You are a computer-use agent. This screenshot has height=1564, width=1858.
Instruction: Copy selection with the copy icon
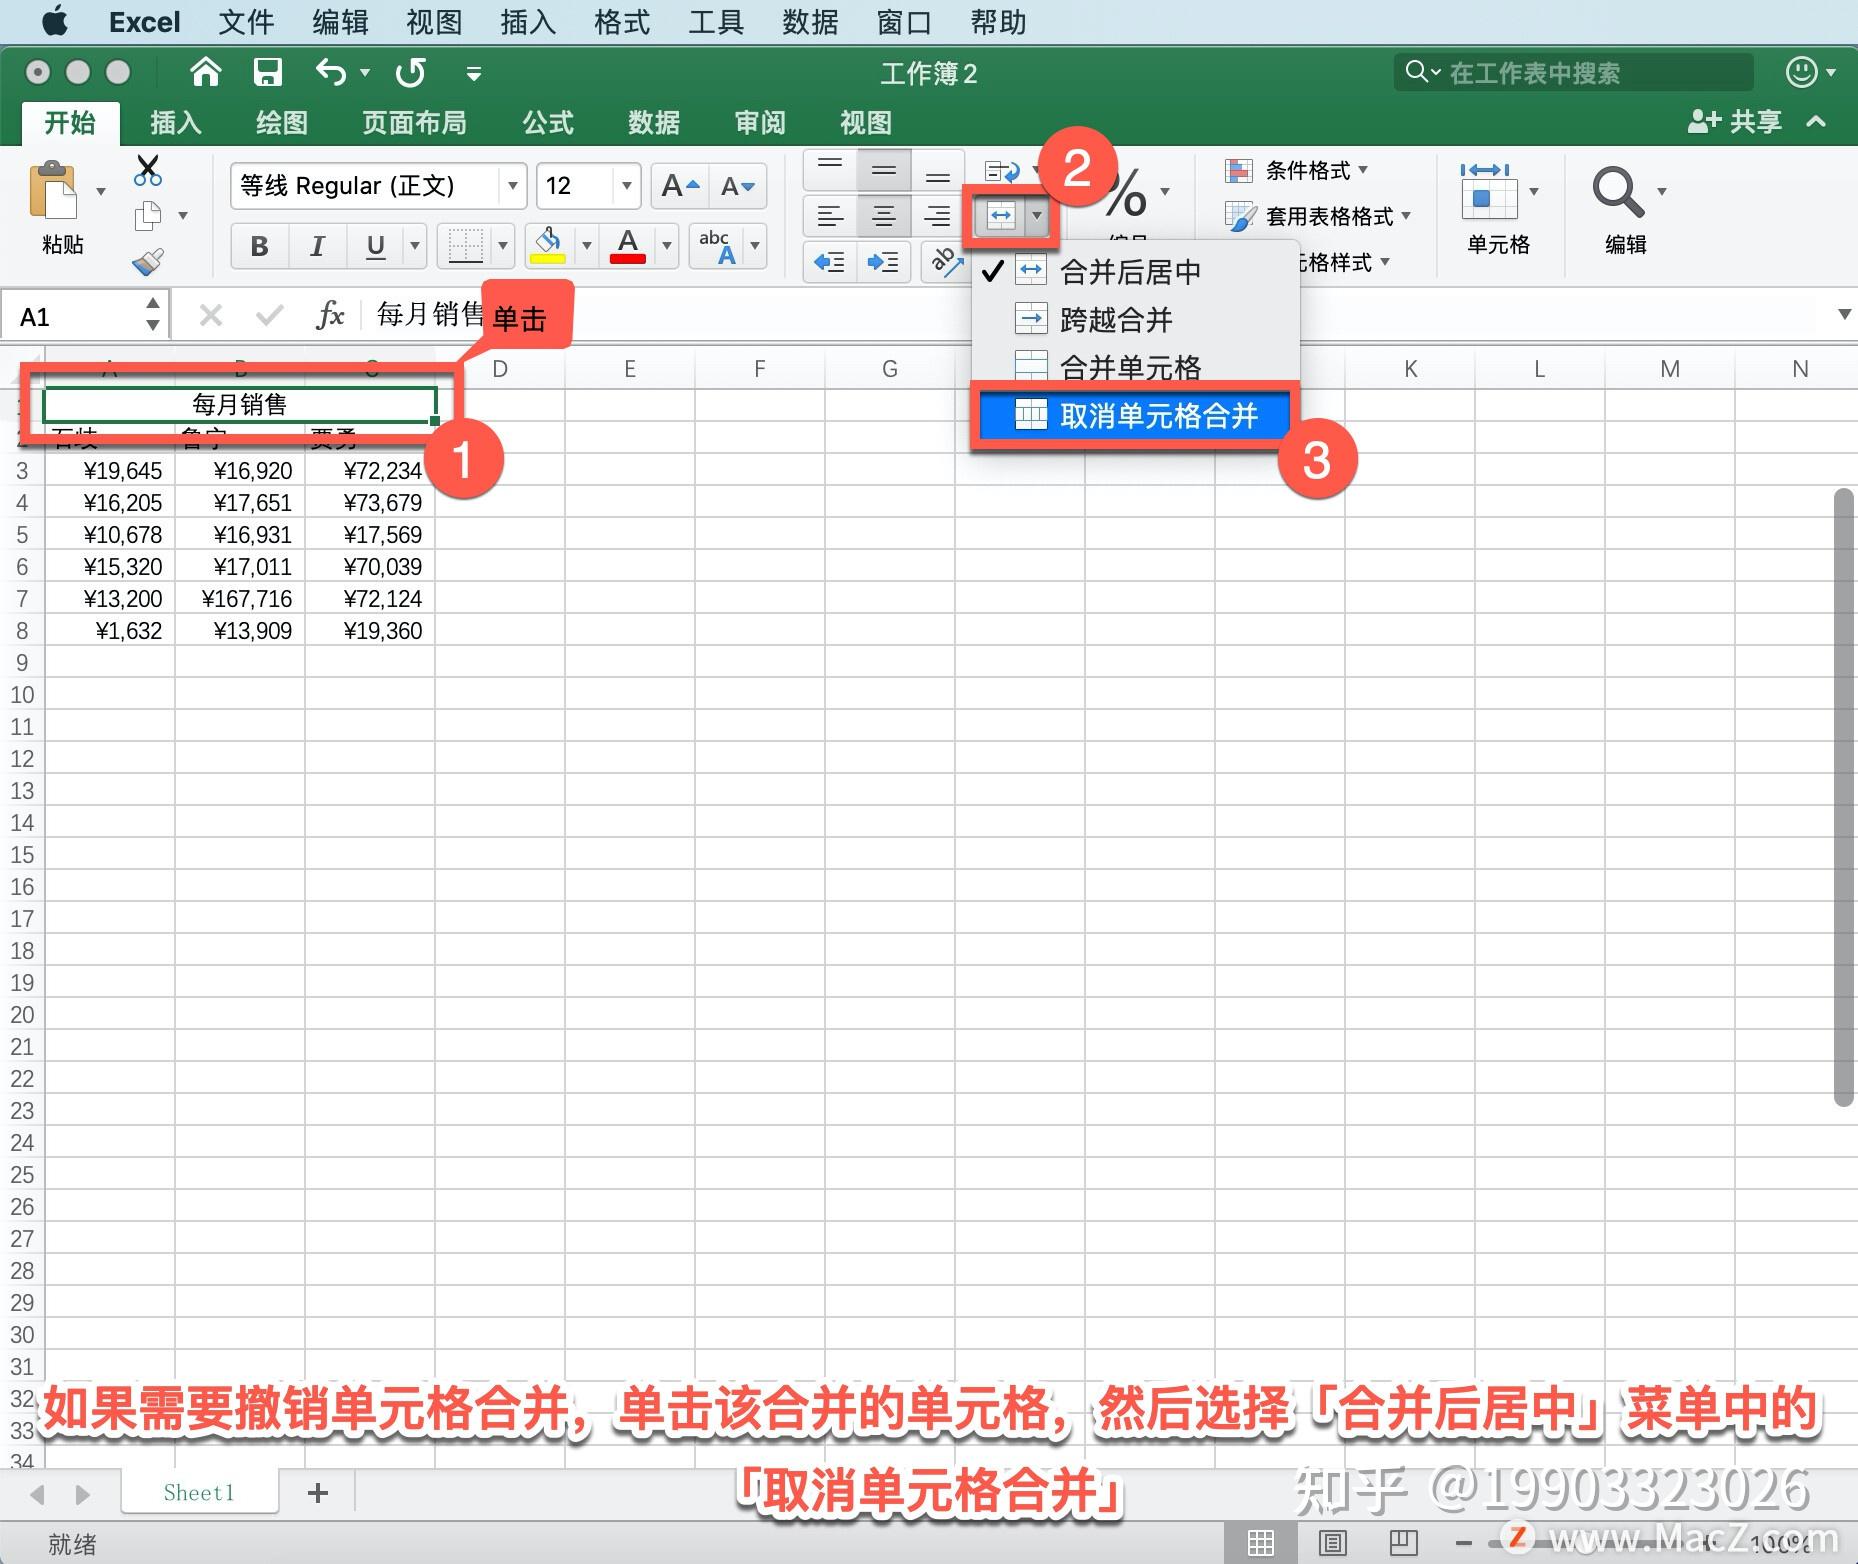click(148, 216)
